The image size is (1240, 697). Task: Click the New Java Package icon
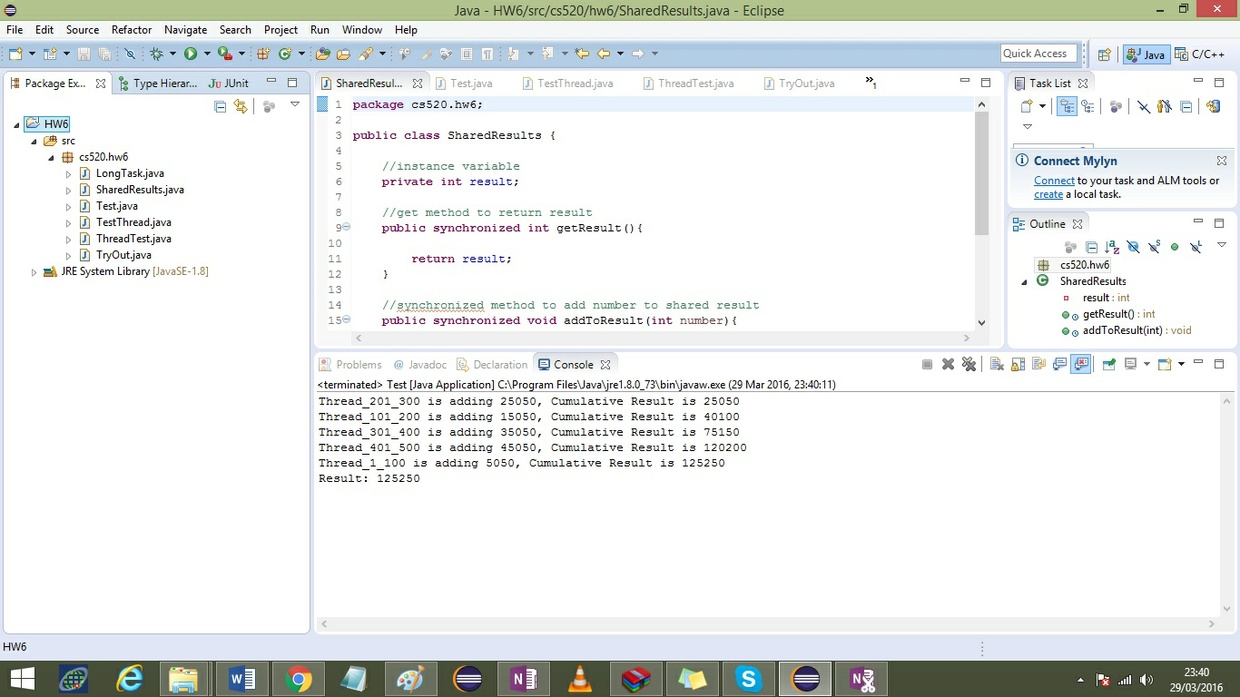(264, 53)
